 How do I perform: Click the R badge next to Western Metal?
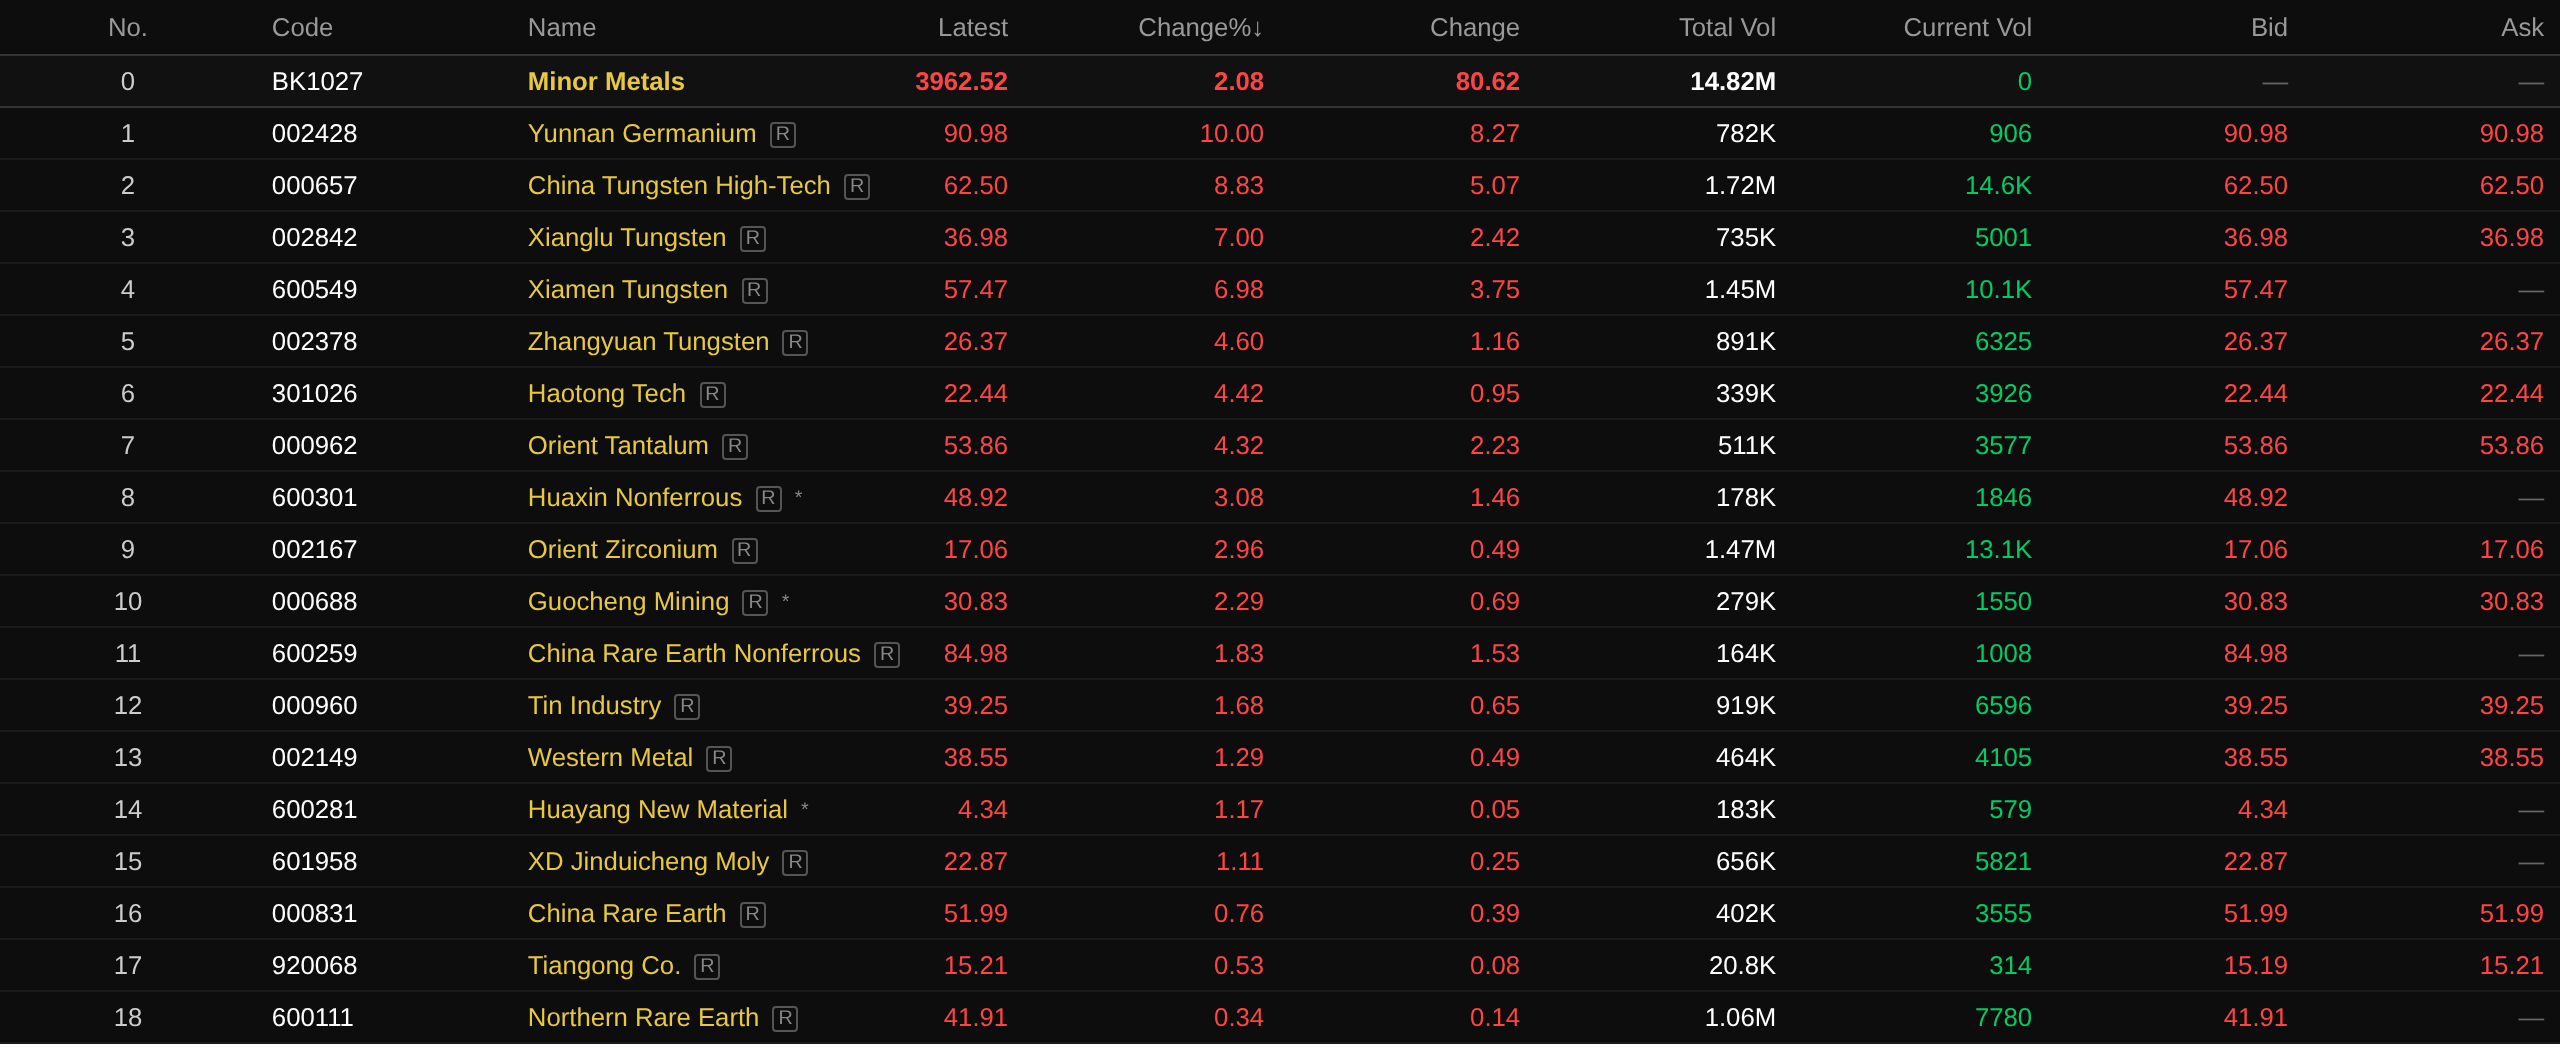click(x=719, y=758)
